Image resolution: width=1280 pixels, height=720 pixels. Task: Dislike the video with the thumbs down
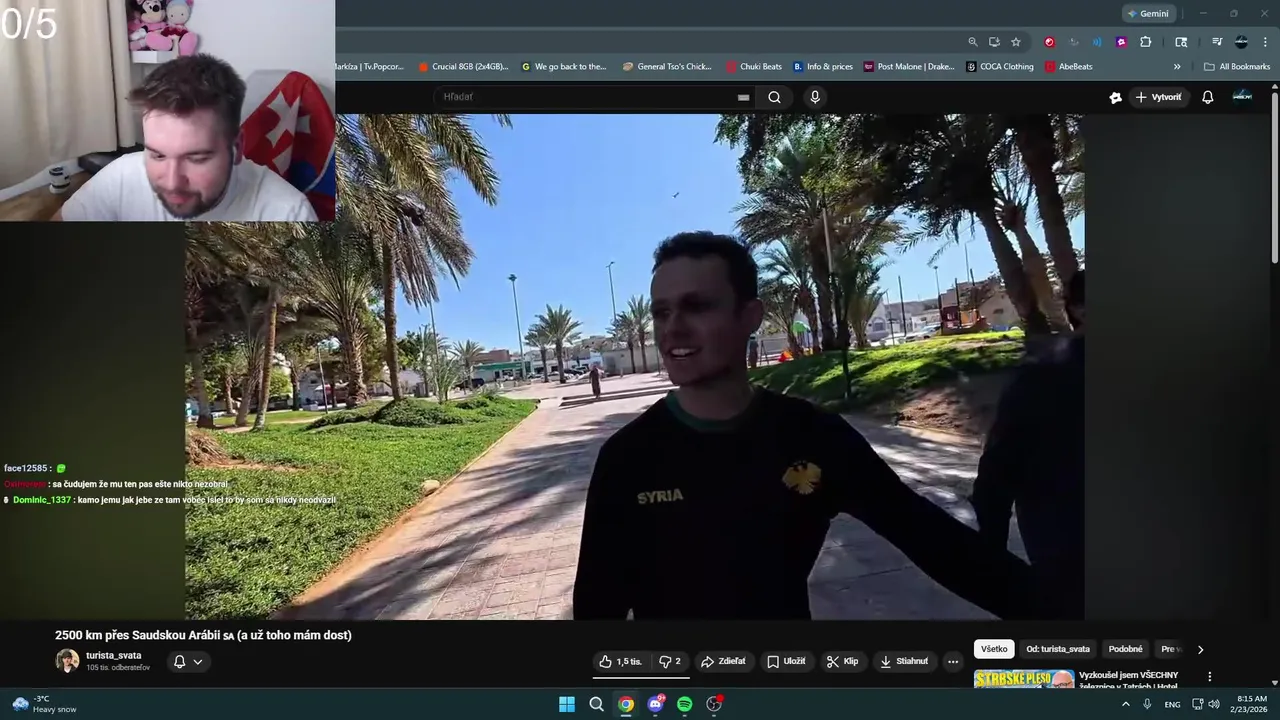click(670, 661)
